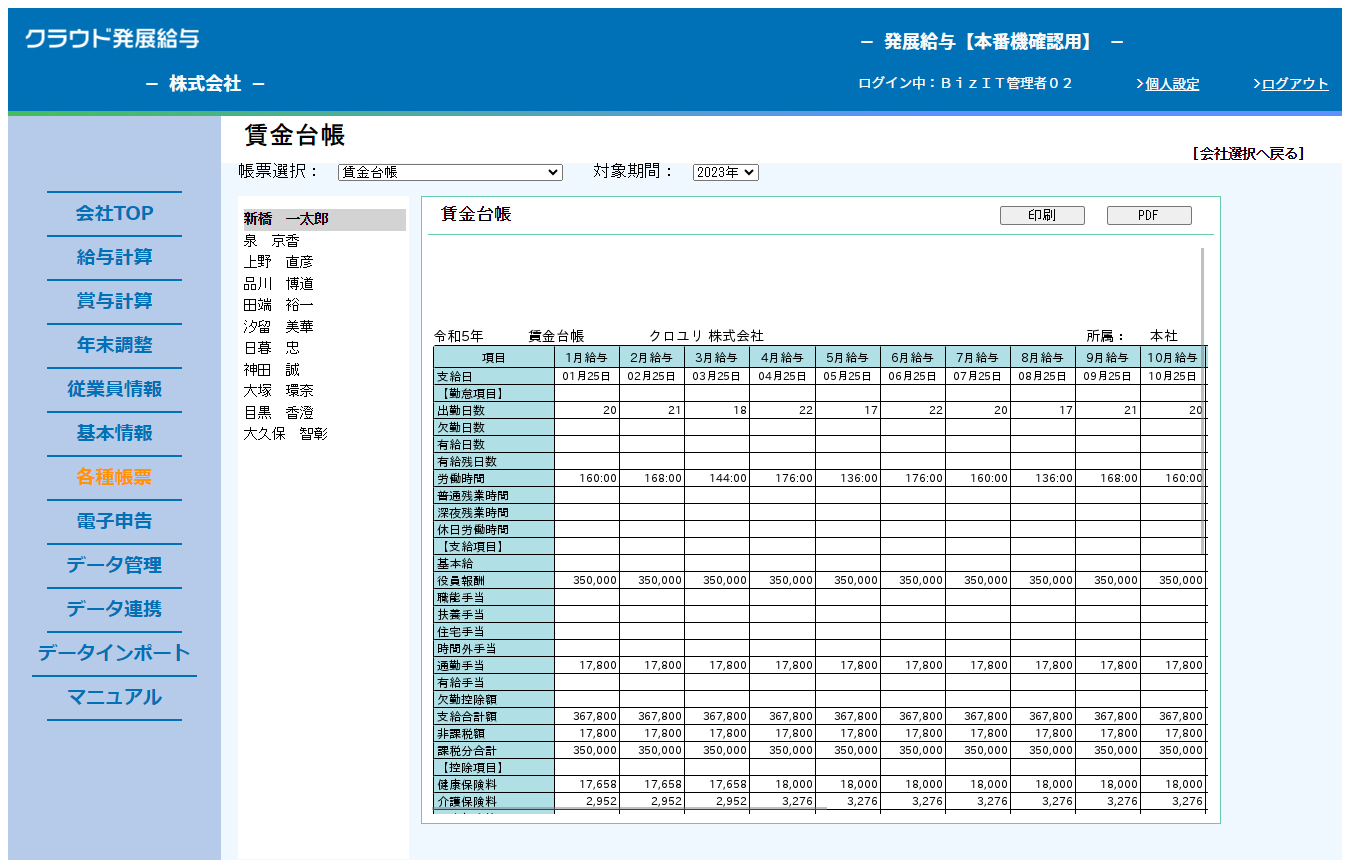Viewport: 1350px width, 860px height.
Task: Click the 03月25日 payment date cell
Action: point(717,376)
